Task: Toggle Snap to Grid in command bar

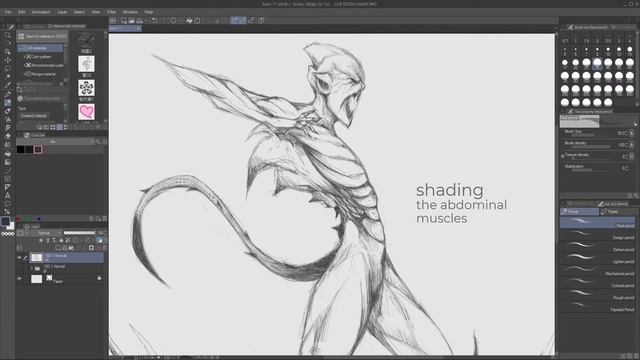Action: pos(251,20)
